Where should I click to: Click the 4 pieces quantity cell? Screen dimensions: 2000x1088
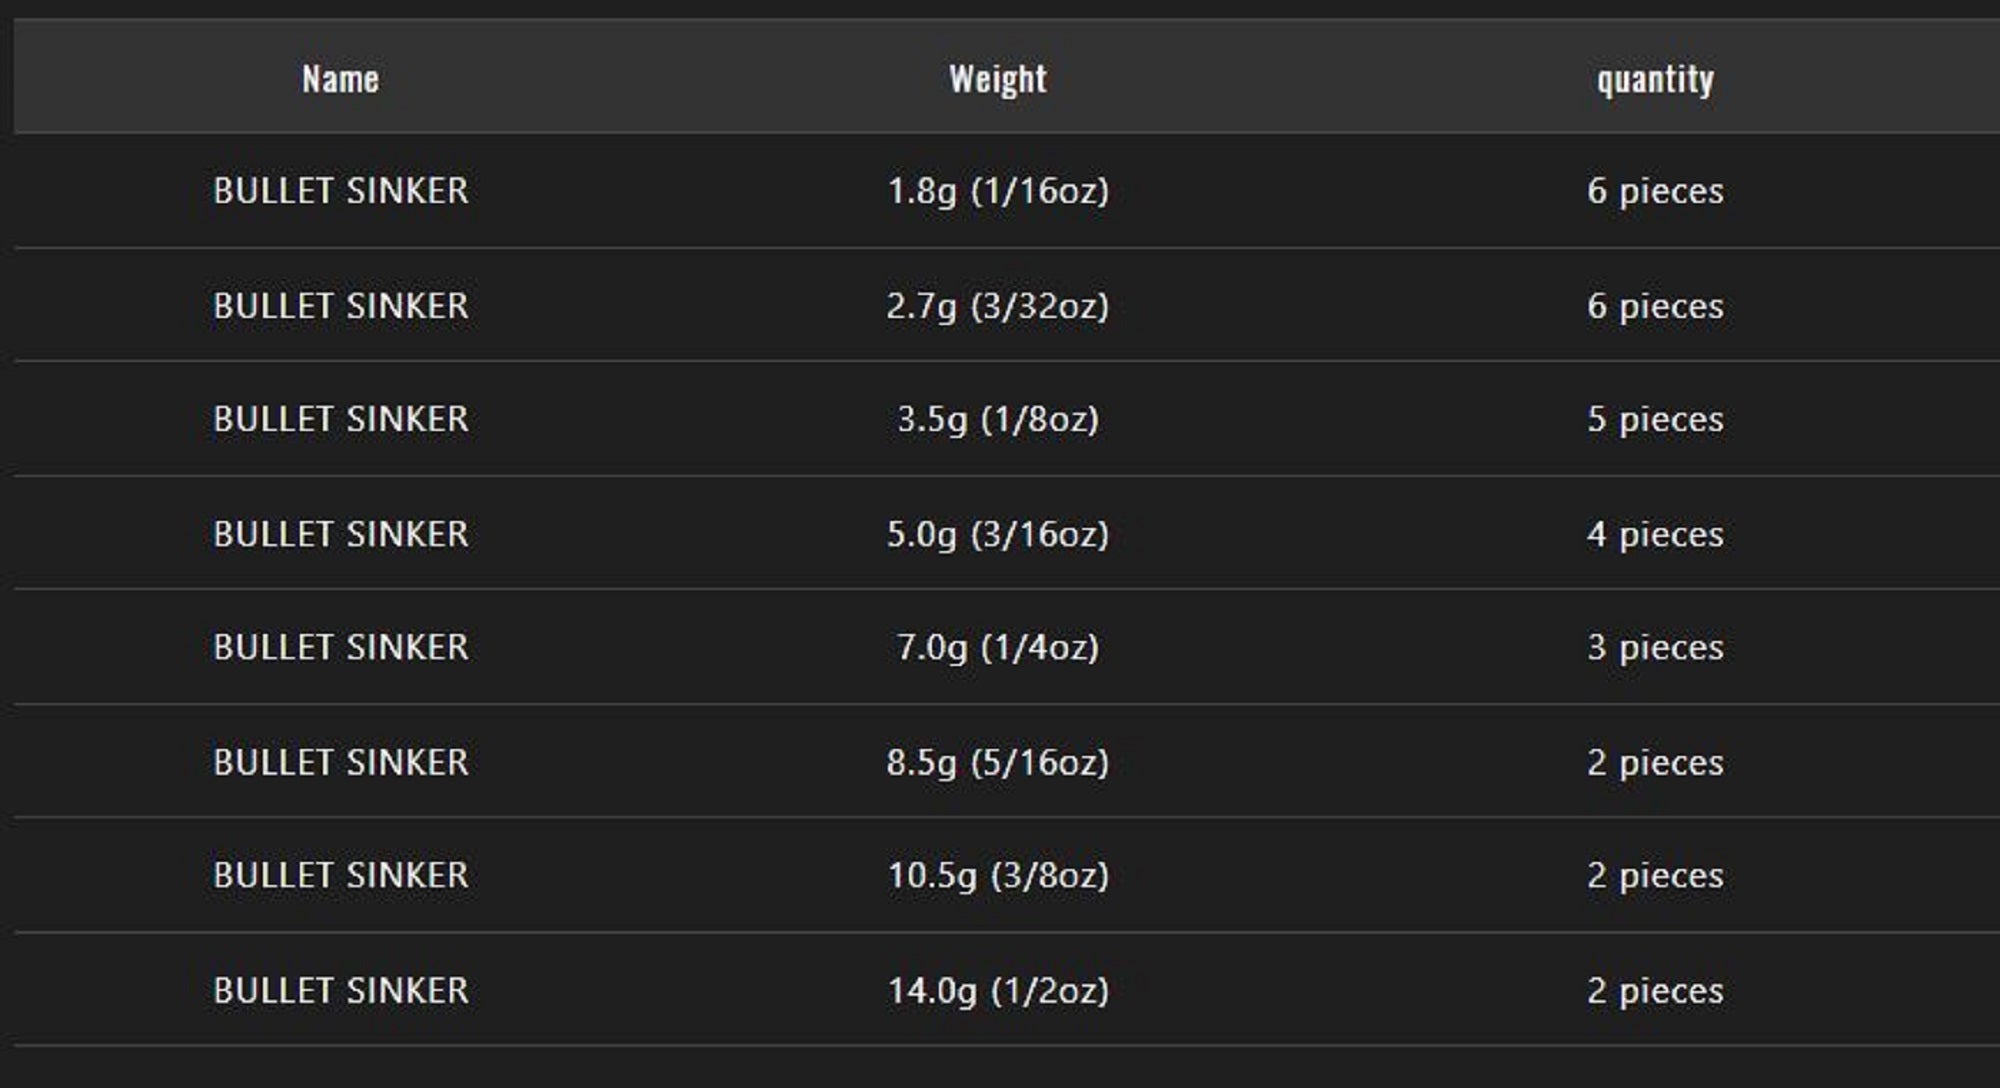click(x=1655, y=534)
